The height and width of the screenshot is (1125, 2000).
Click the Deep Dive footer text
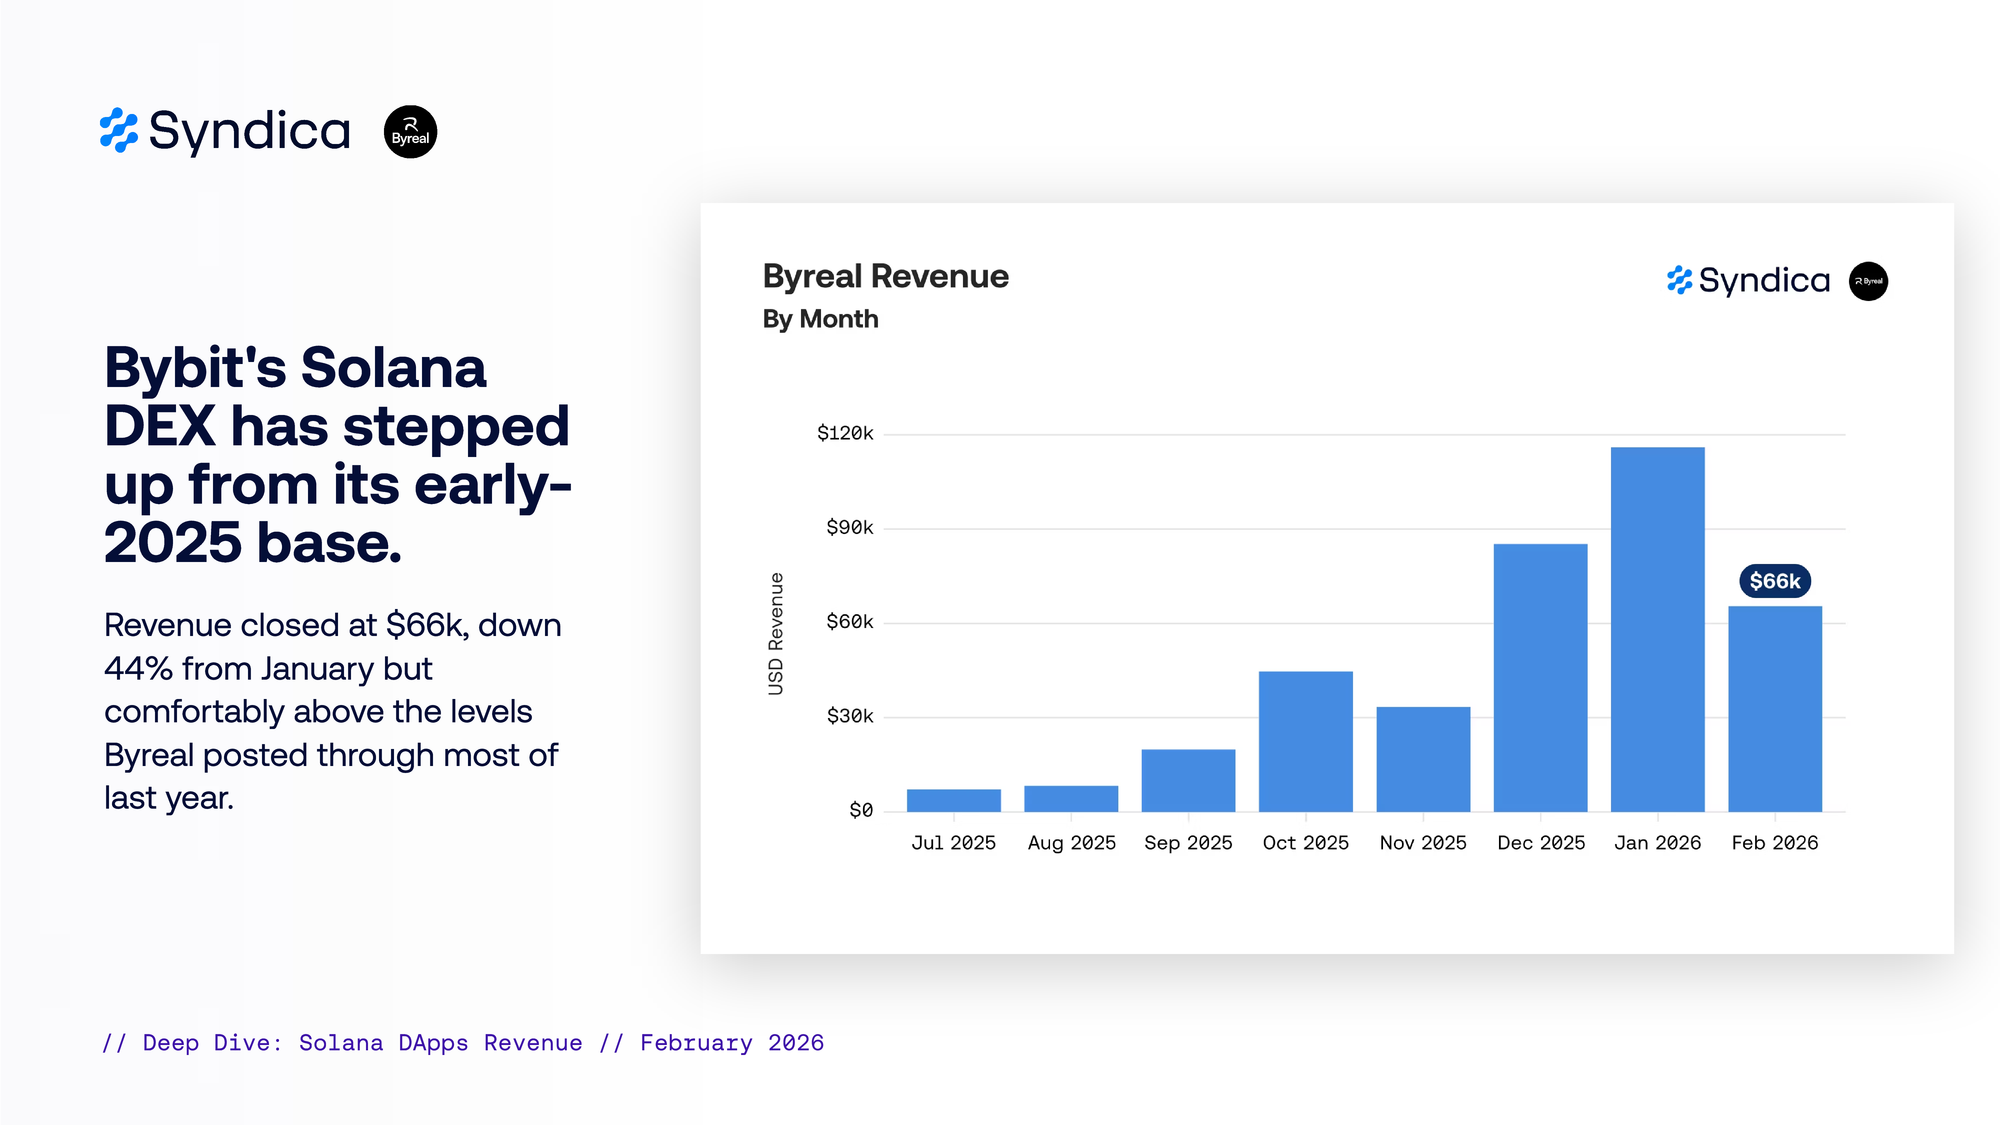coord(463,1043)
